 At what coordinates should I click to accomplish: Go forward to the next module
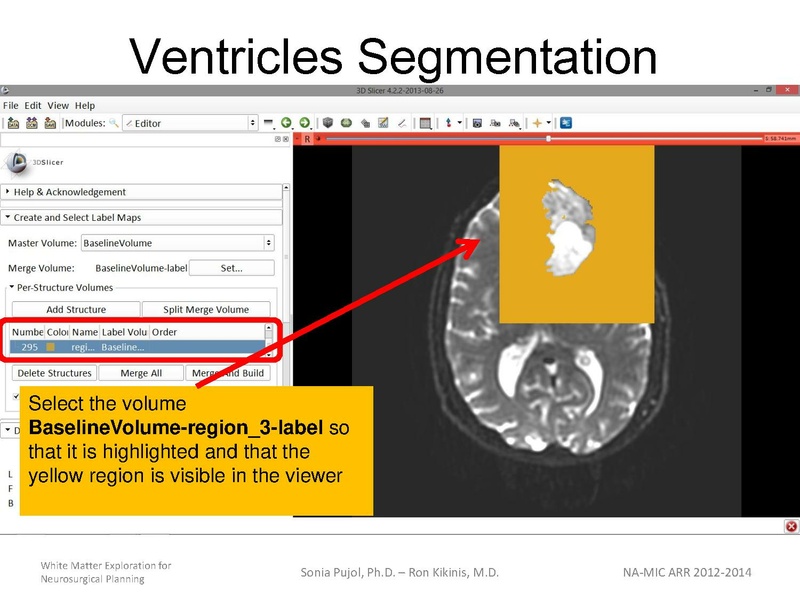(x=305, y=121)
